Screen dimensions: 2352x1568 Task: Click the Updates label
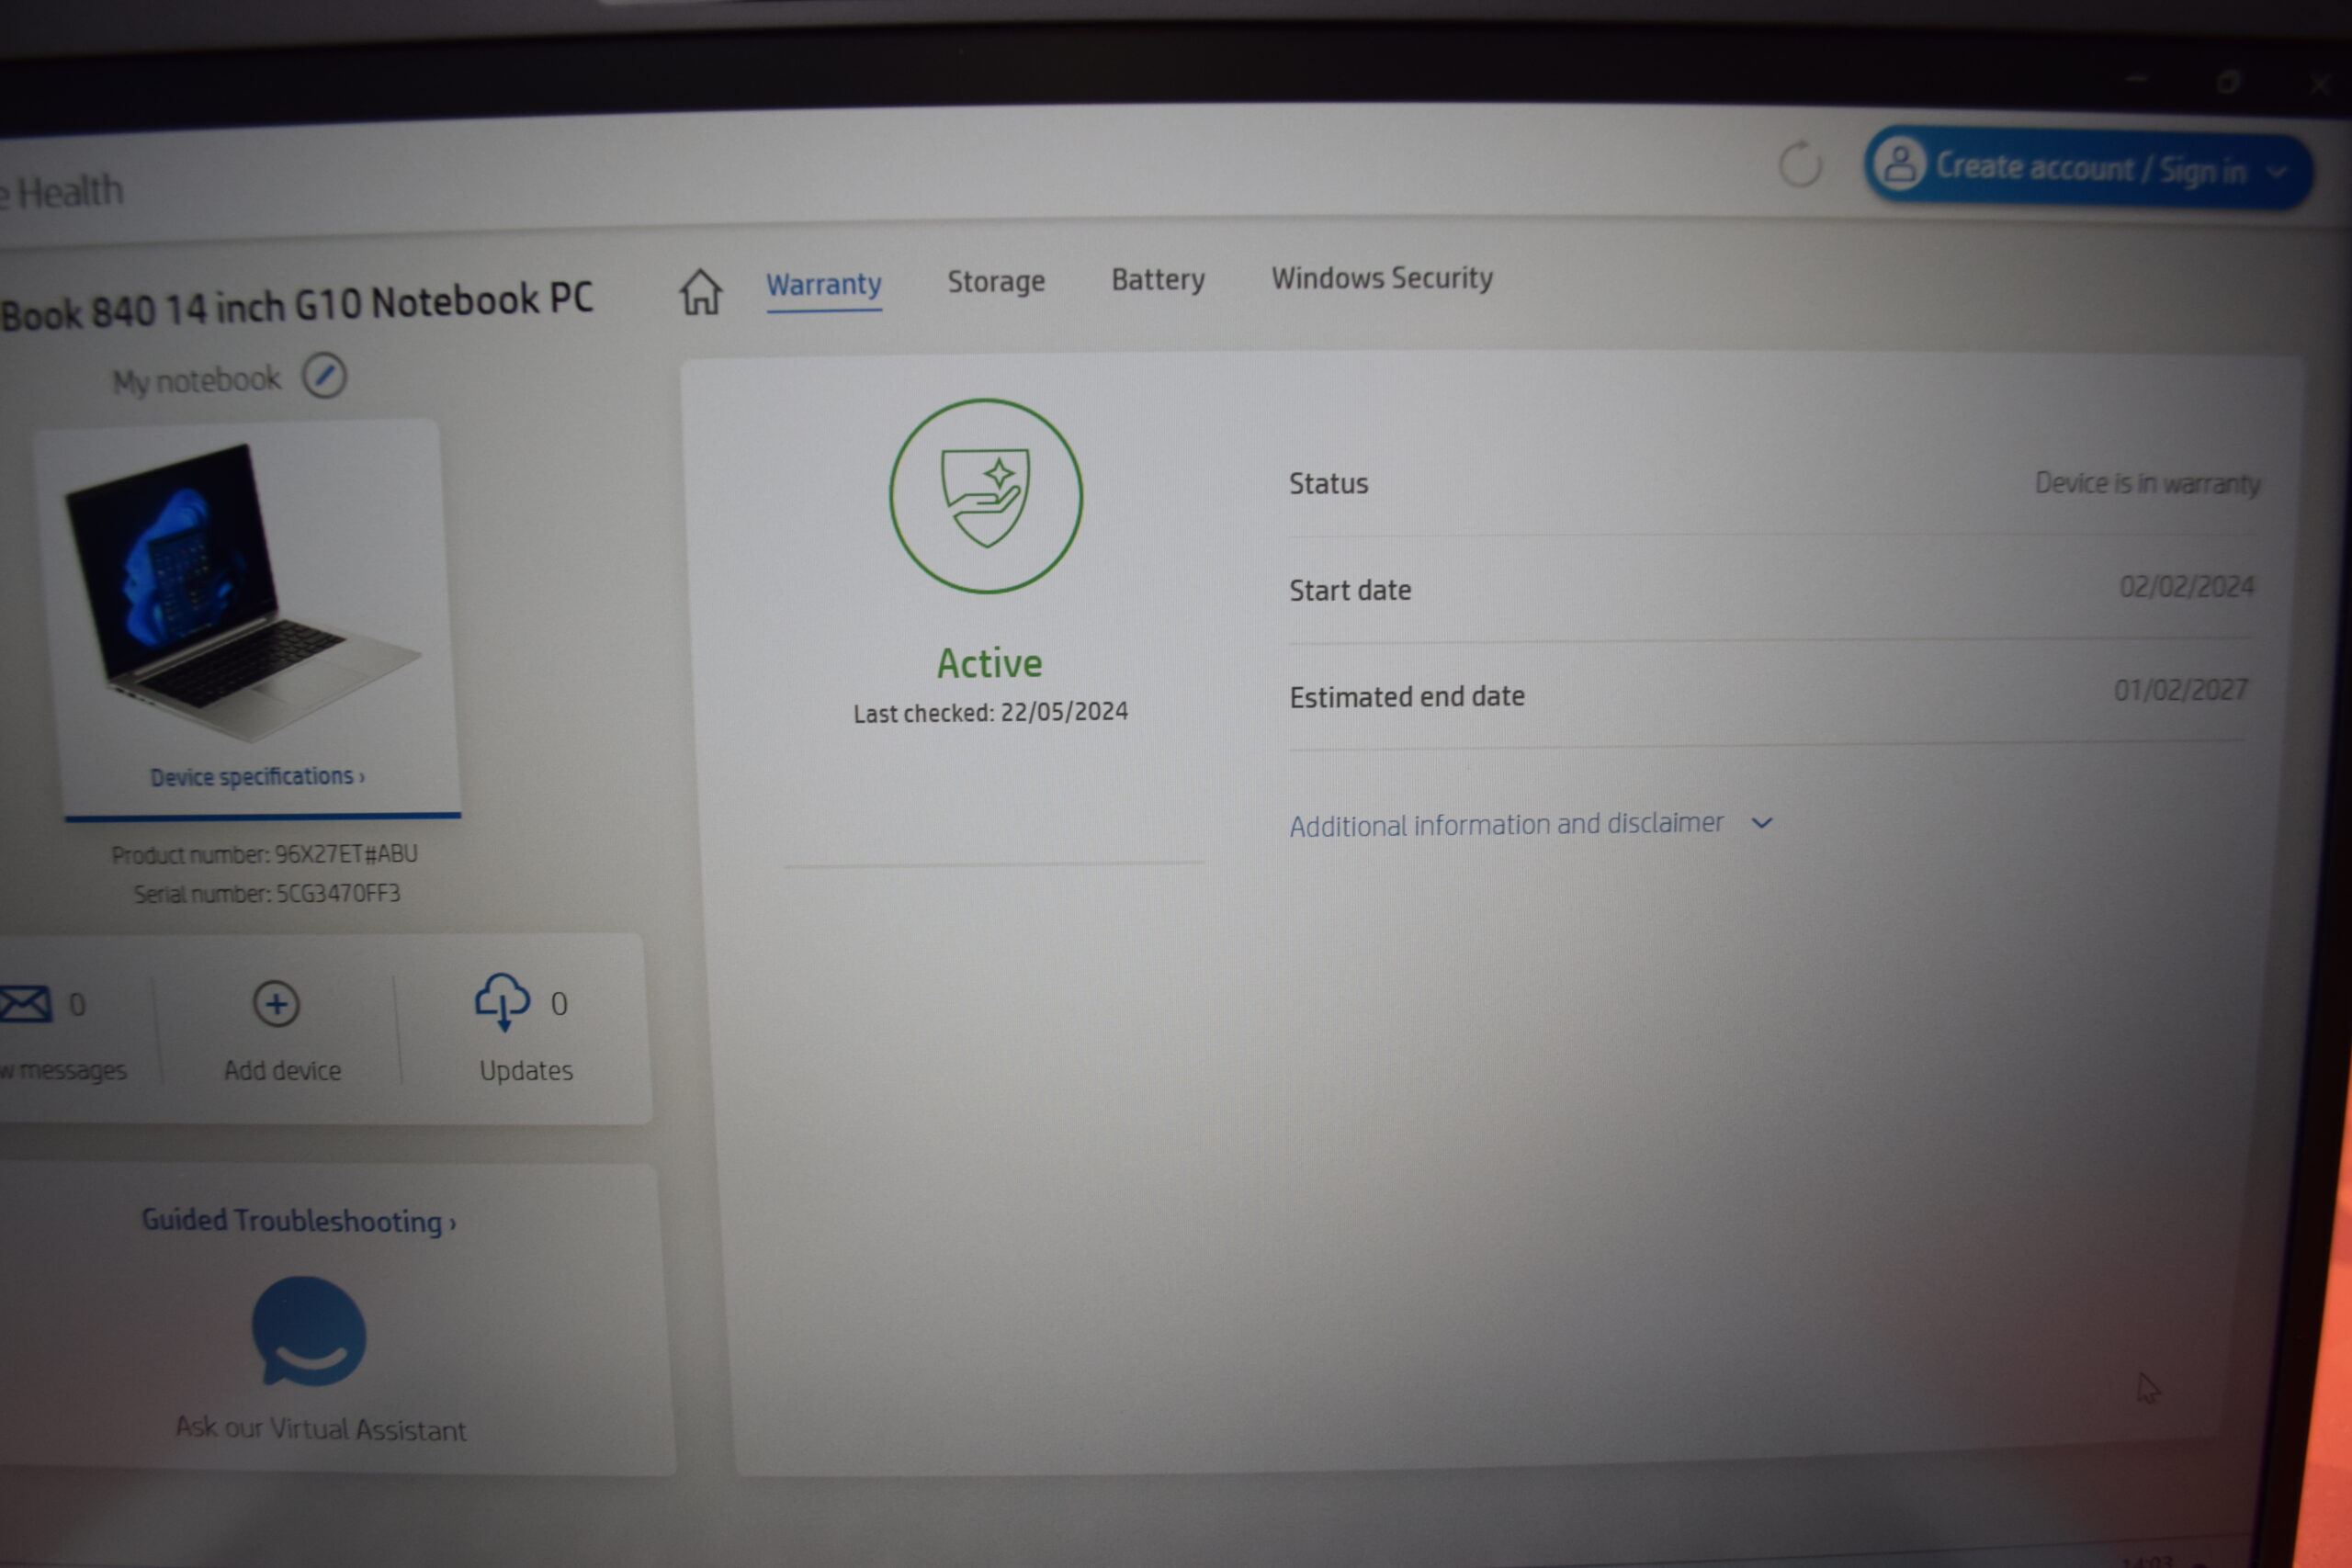pos(526,1071)
